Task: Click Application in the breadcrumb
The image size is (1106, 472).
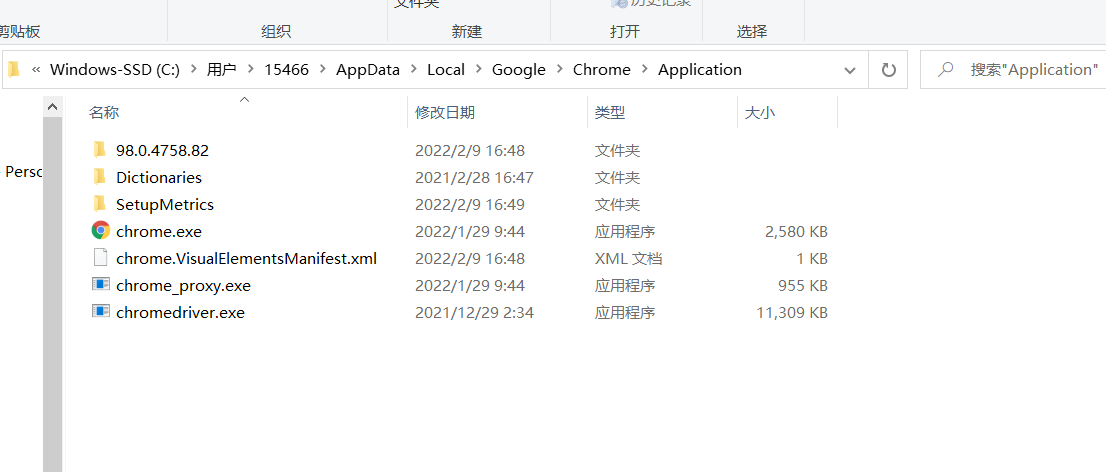Action: (700, 70)
